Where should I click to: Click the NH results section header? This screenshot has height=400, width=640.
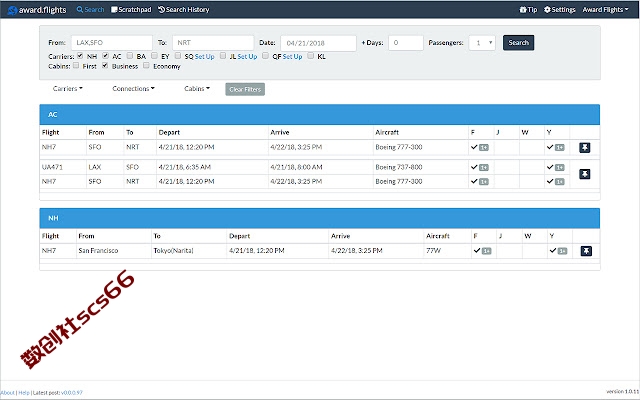coord(320,218)
